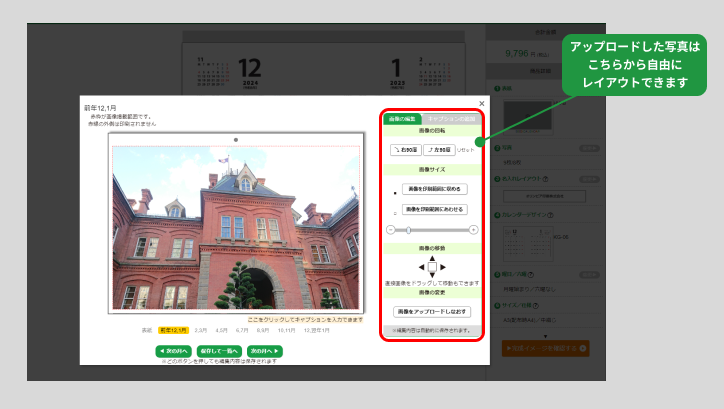
Task: Click the up arrow to move image
Action: point(432,257)
